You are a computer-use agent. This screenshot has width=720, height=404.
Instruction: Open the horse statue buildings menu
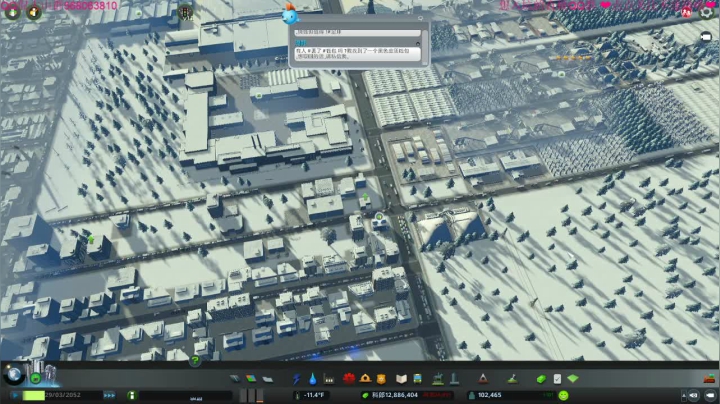coord(438,379)
